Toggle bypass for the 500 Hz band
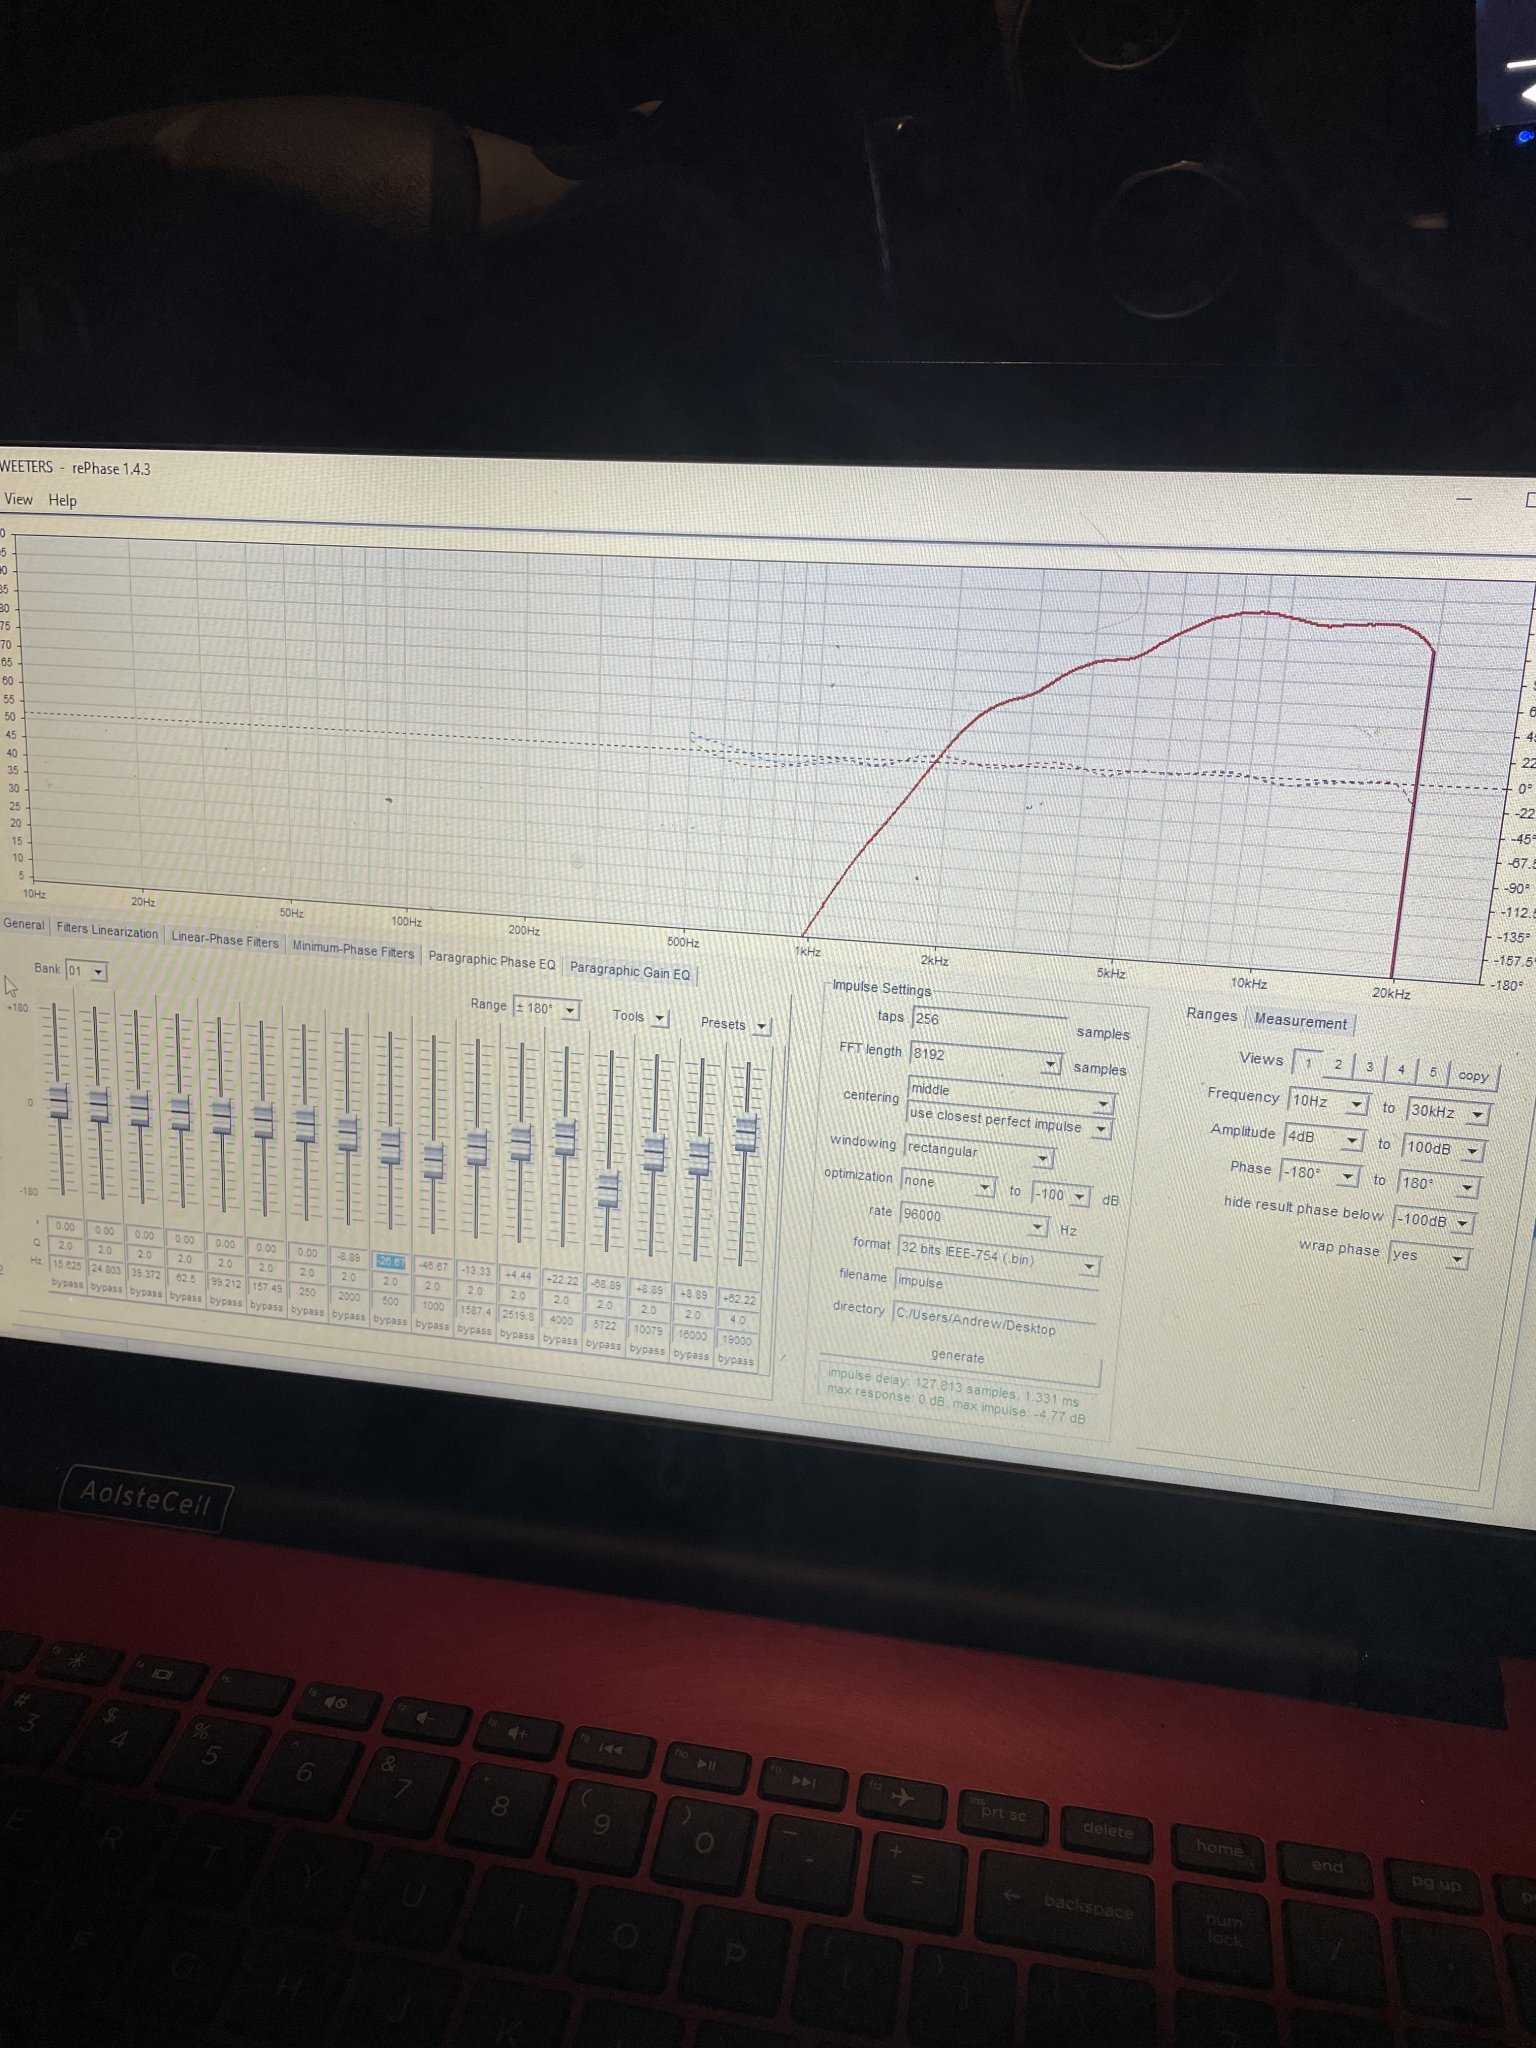Image resolution: width=1536 pixels, height=2048 pixels. (390, 1320)
